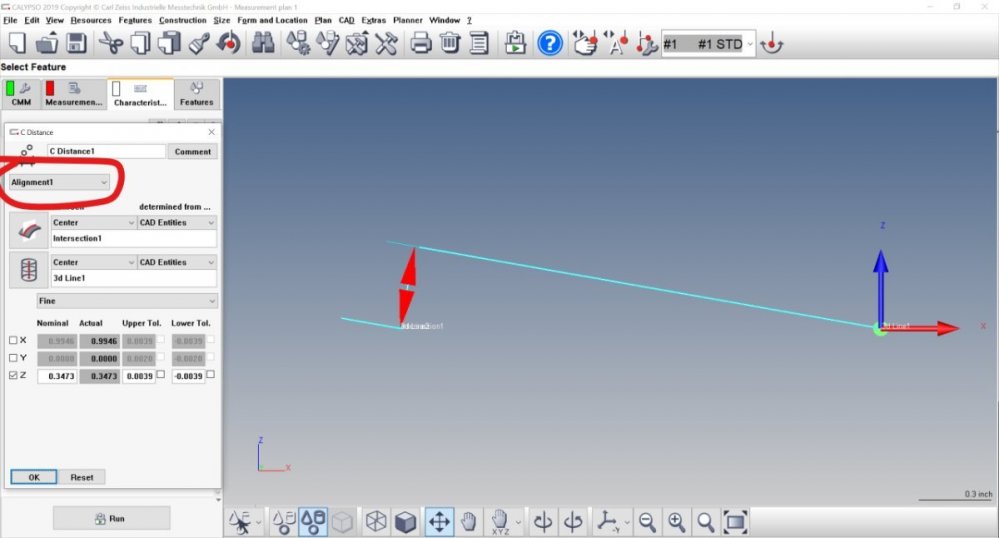
Task: Switch to the Measurement tab
Action: pyautogui.click(x=73, y=94)
